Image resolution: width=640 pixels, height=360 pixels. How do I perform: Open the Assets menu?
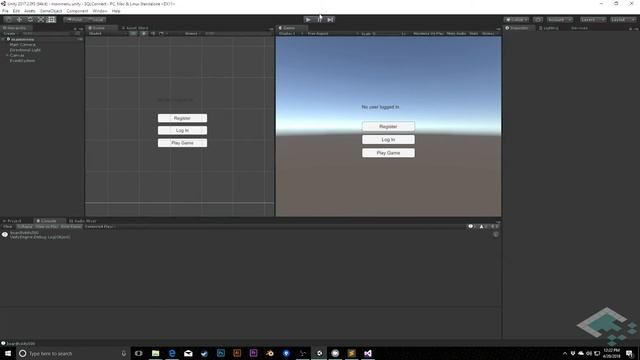coord(30,11)
